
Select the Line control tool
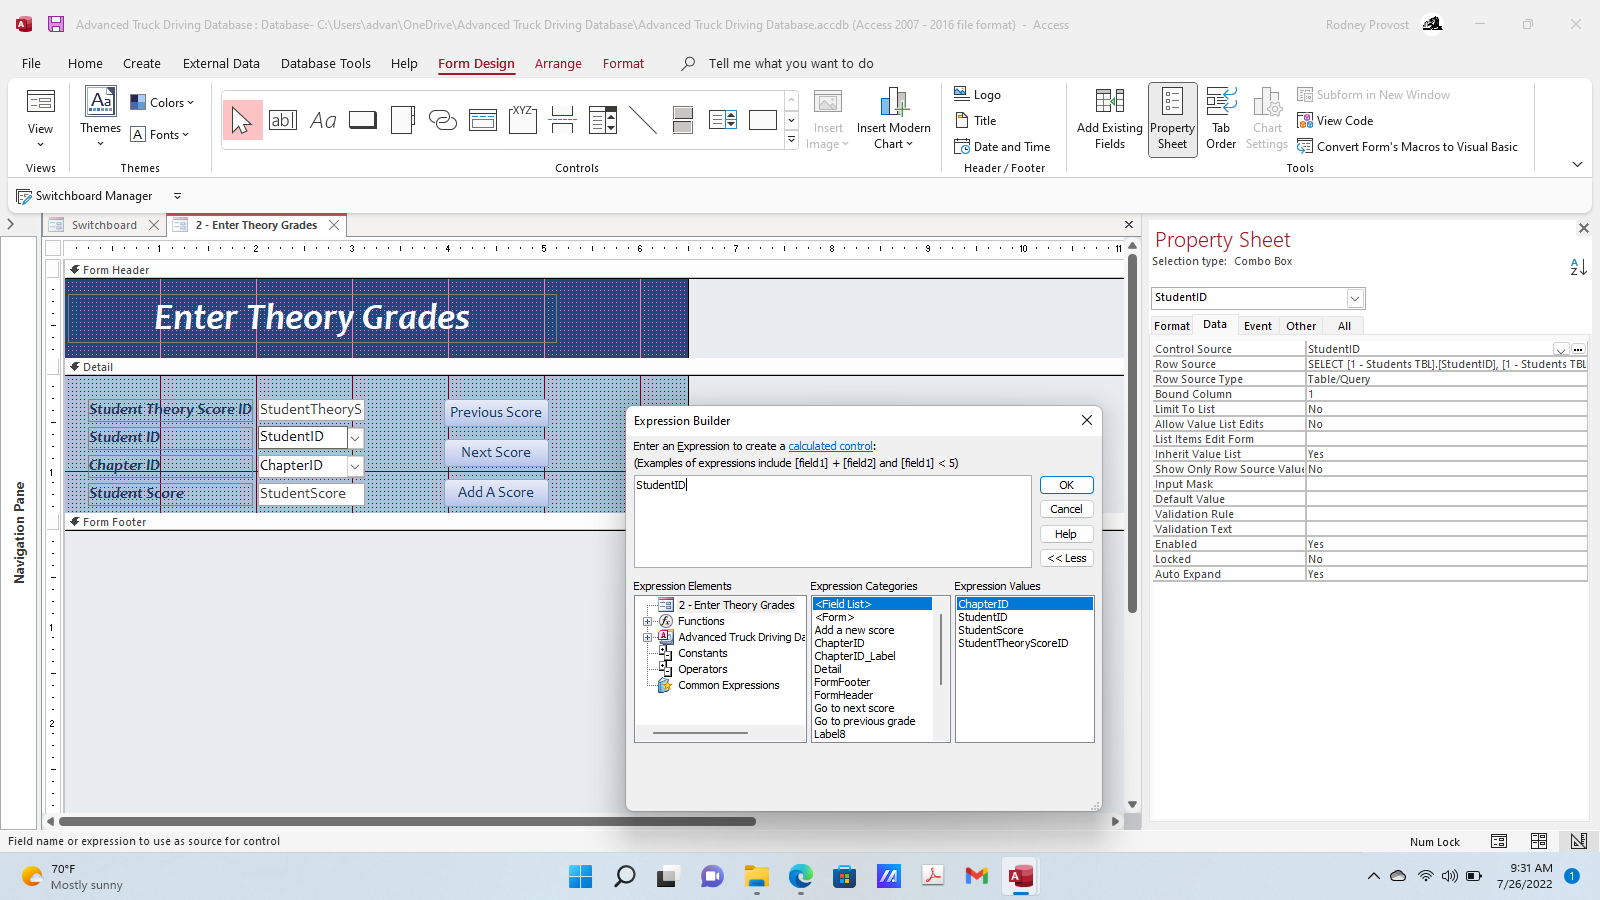pos(643,120)
